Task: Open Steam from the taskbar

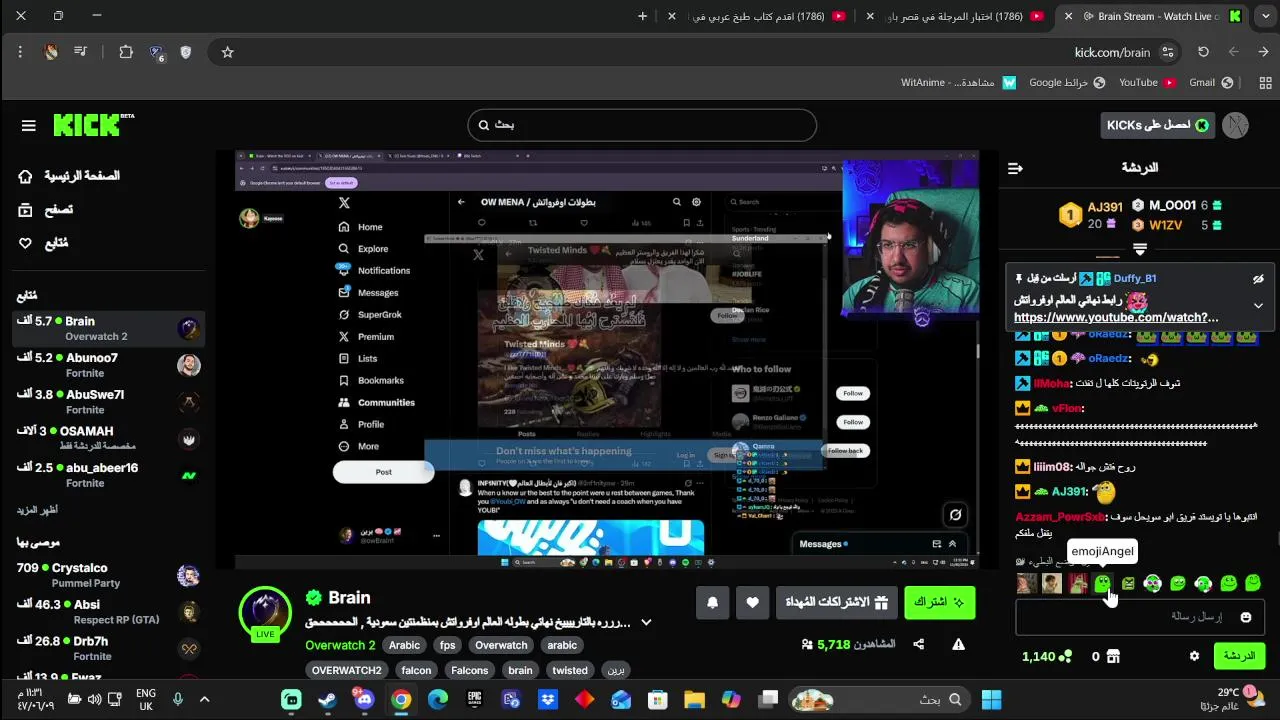Action: pos(327,700)
